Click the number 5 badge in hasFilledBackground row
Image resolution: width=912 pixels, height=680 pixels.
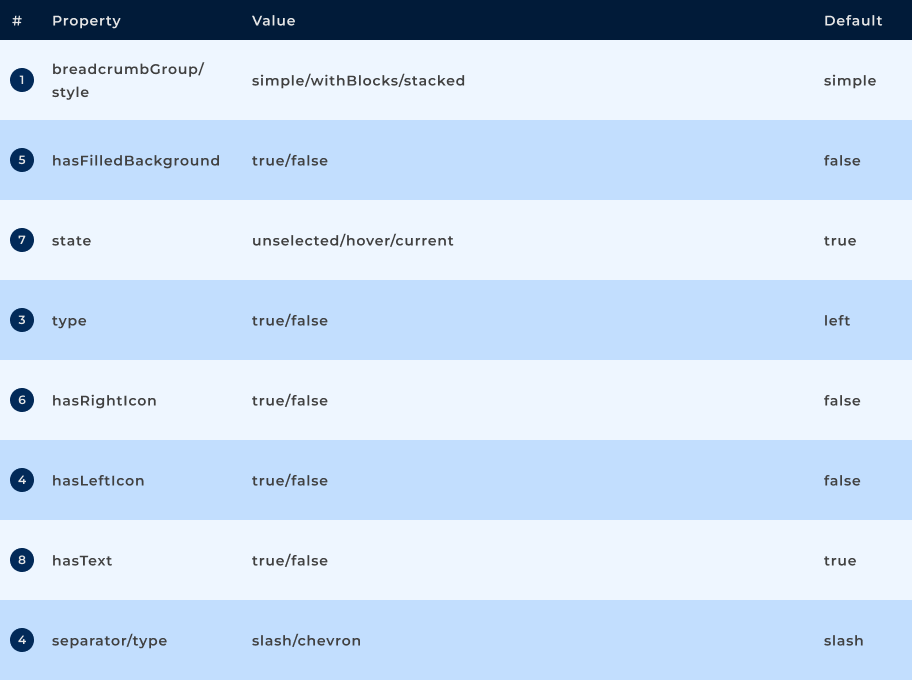coord(22,160)
